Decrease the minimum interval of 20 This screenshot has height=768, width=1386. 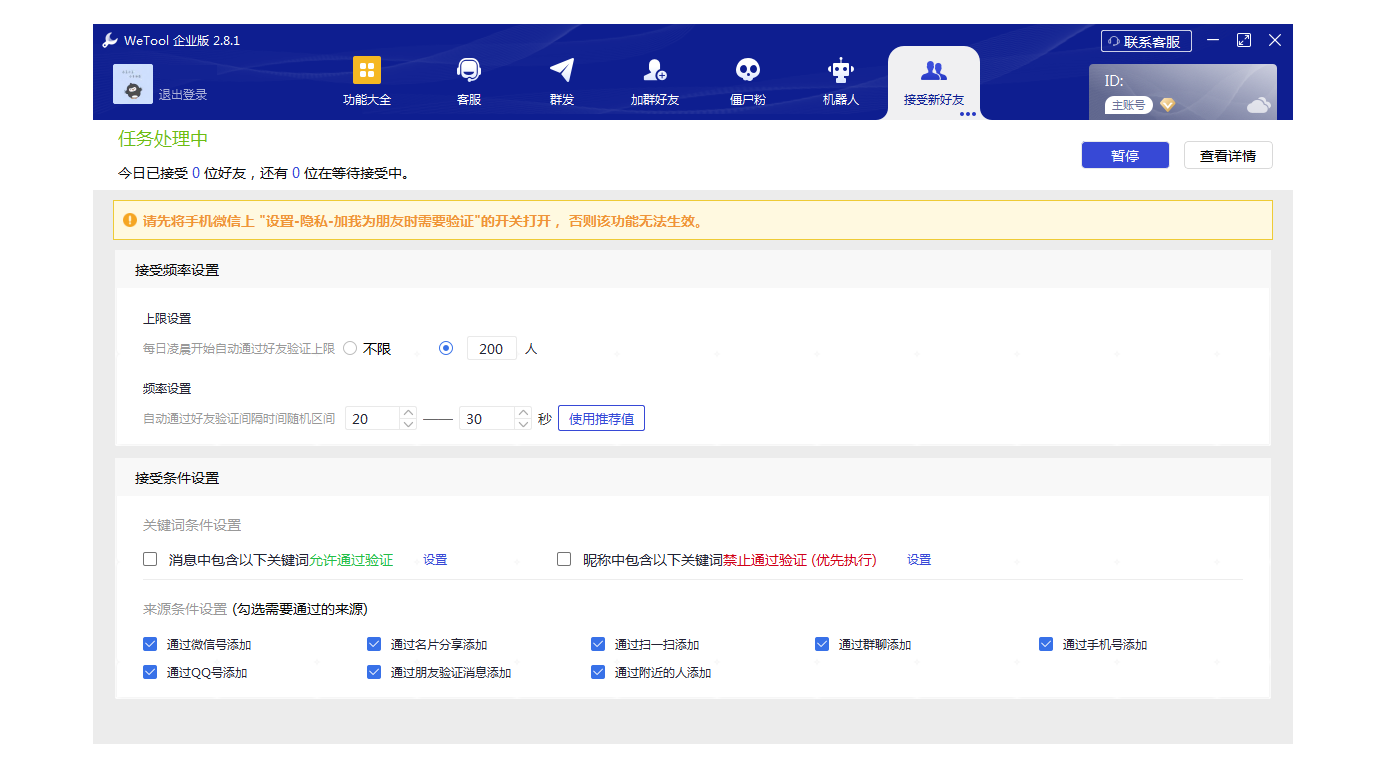(x=408, y=425)
